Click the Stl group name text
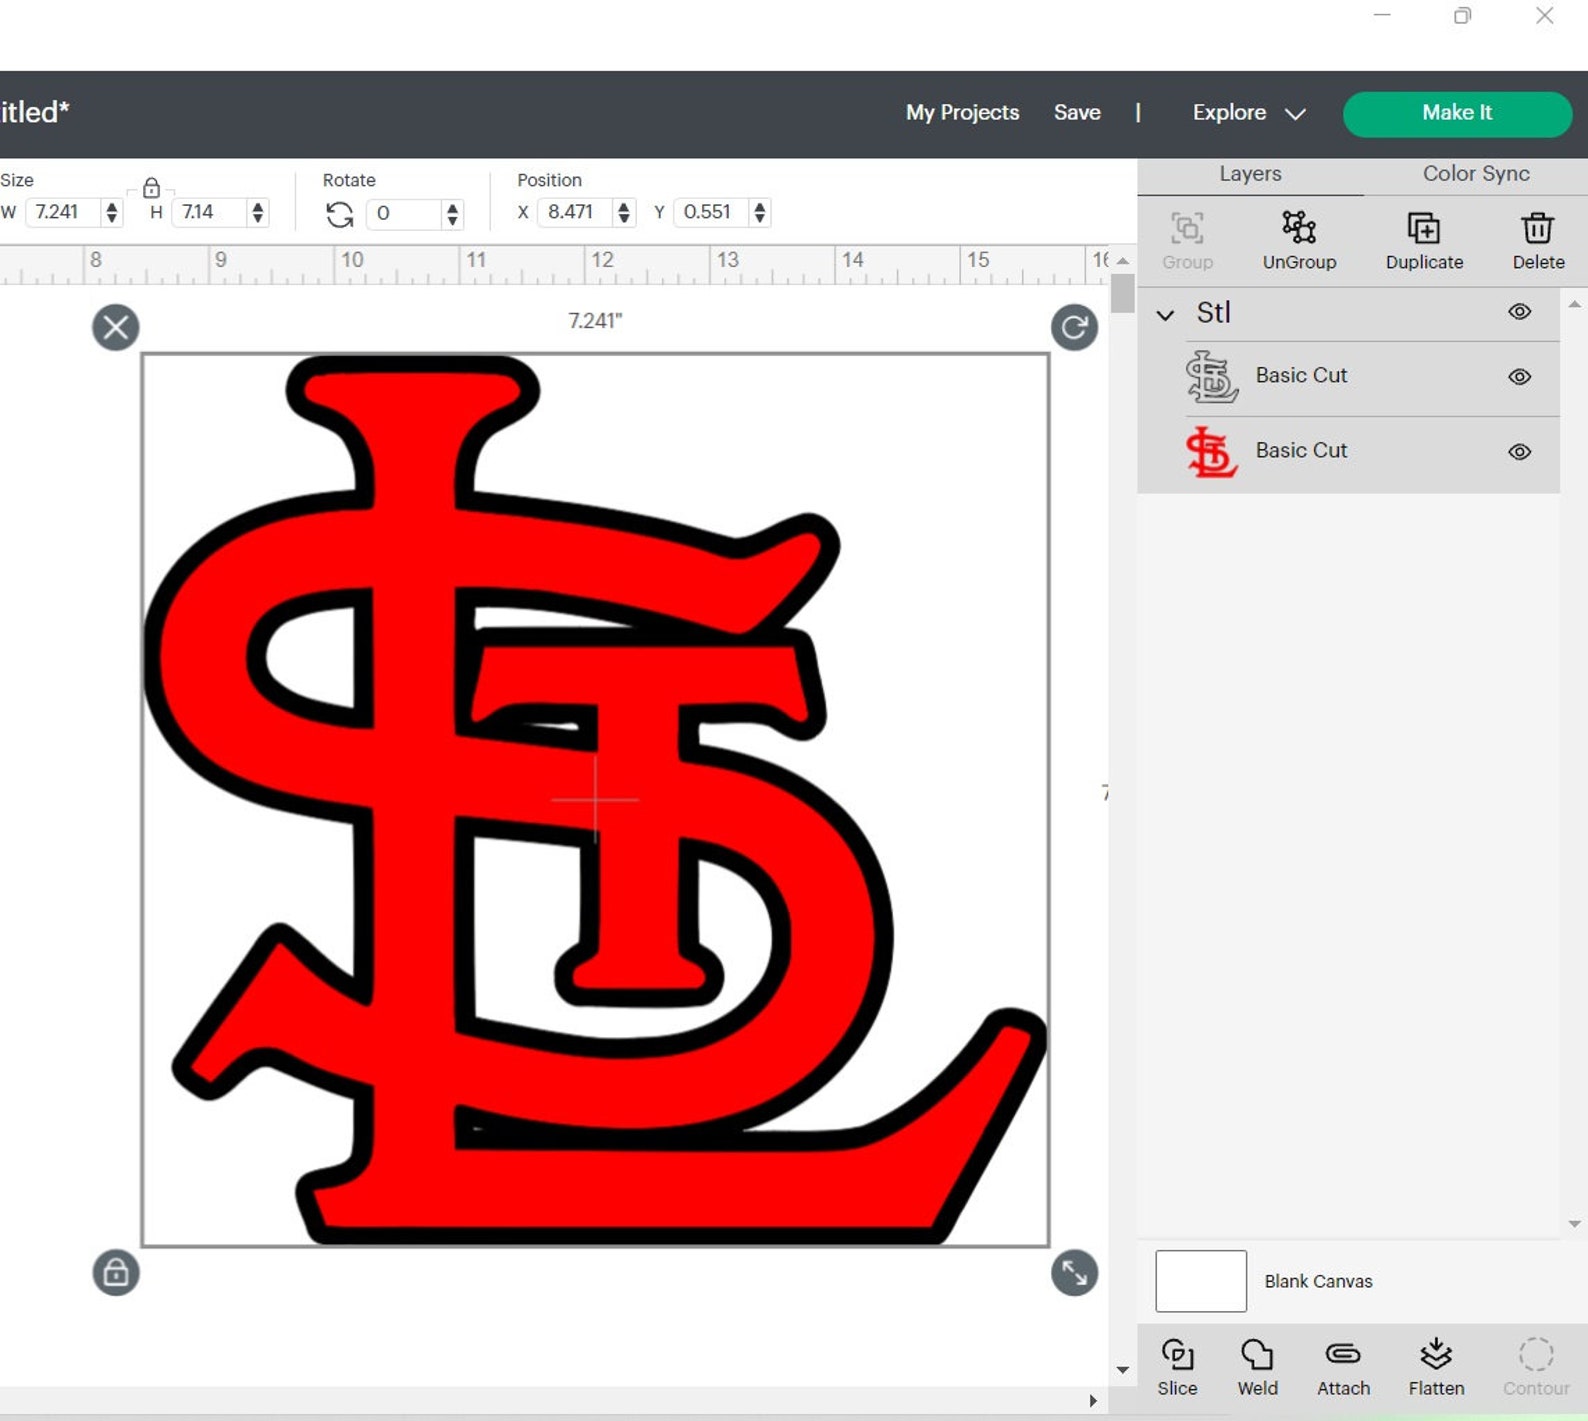Screen dimensions: 1588x1421 point(1213,313)
